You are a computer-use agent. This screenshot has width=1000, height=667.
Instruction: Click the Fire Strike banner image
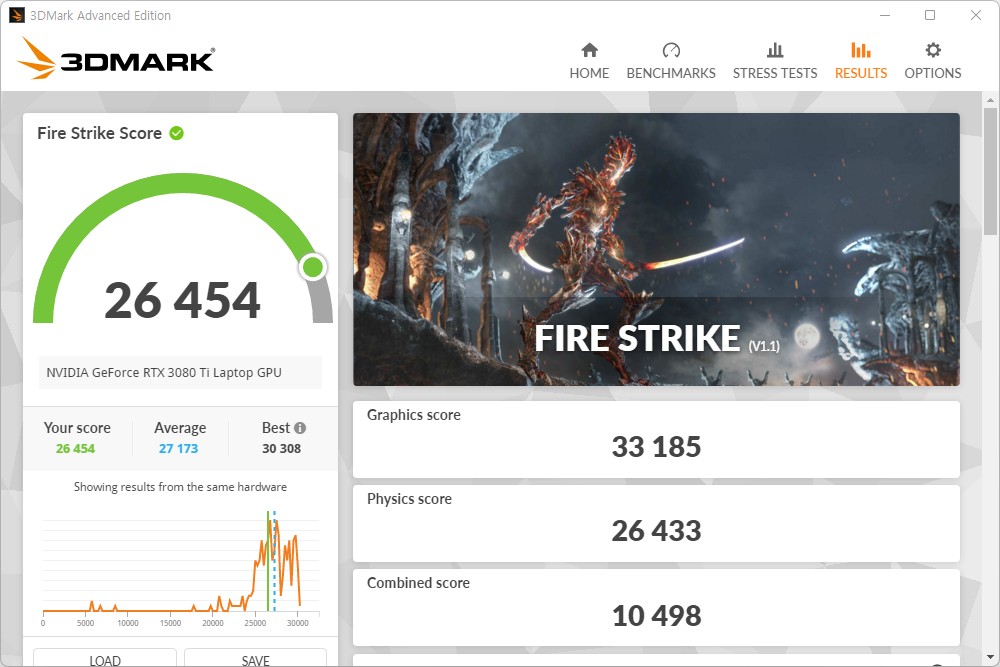click(656, 249)
